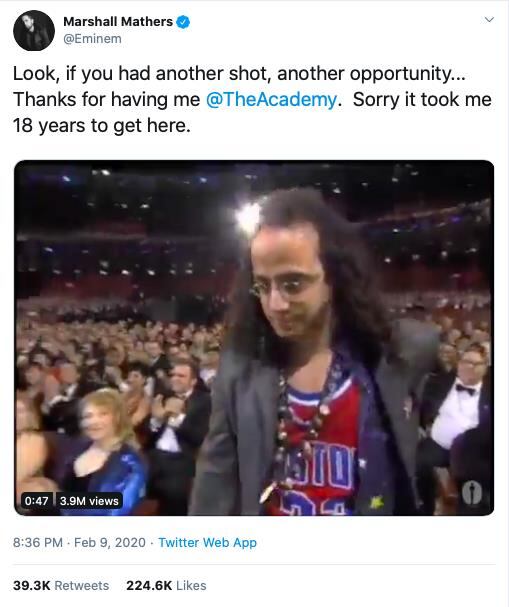Expand the tweet options chevron
Screen dimensions: 509x607
(489, 20)
